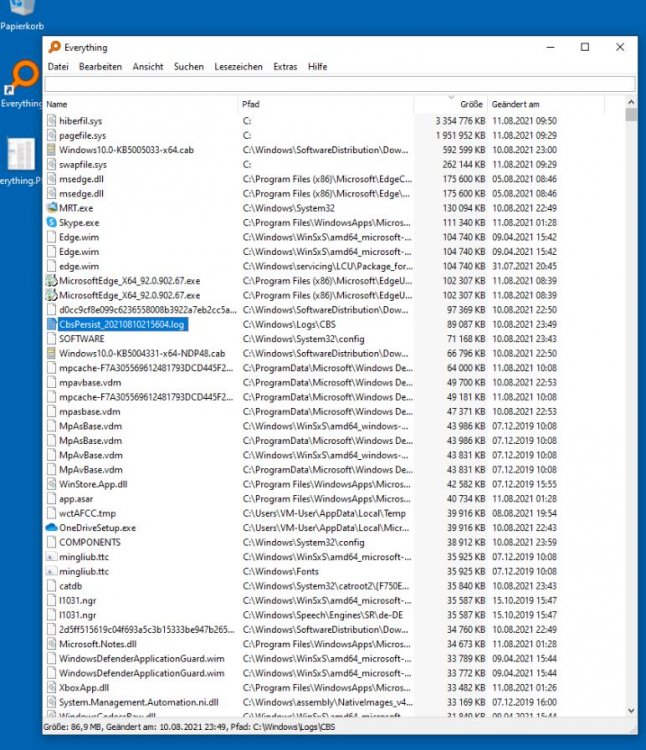Open the Extras menu
Screen dimensions: 646x750
pos(285,66)
